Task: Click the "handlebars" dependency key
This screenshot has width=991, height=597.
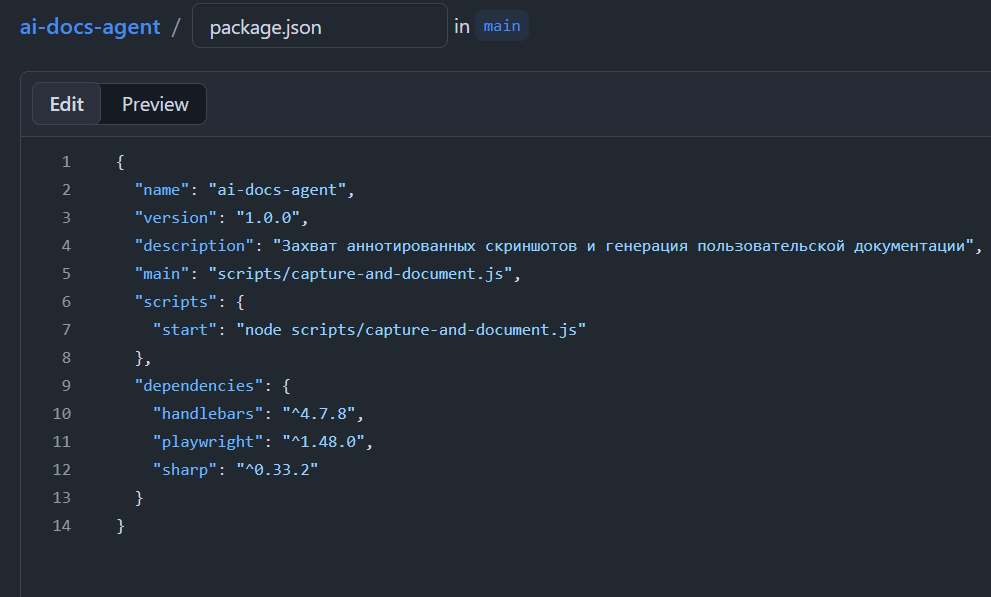Action: click(x=208, y=413)
